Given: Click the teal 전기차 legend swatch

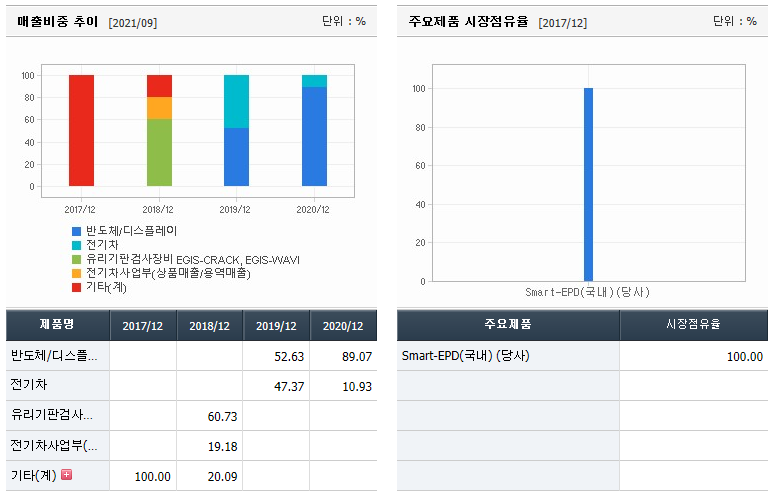Looking at the screenshot, I should click(x=76, y=245).
